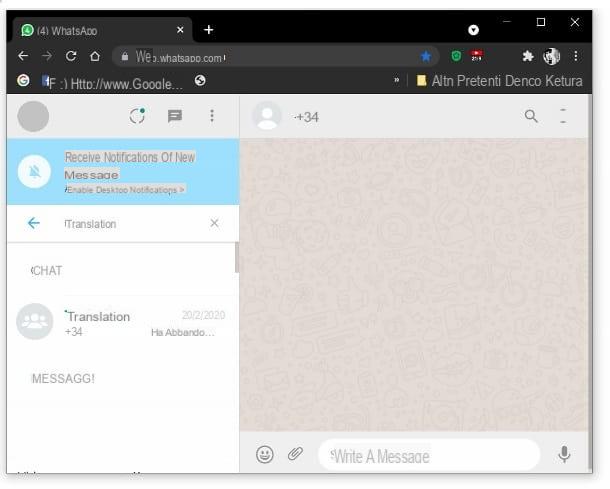Open the browser profile avatar

[x=552, y=56]
